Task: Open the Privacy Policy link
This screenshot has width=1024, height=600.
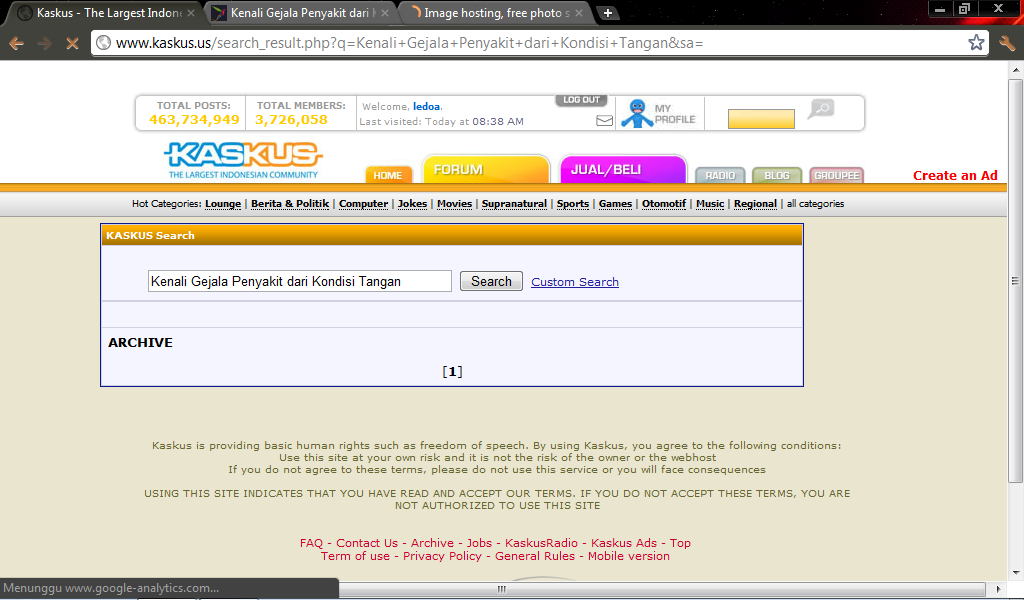Action: (x=442, y=556)
